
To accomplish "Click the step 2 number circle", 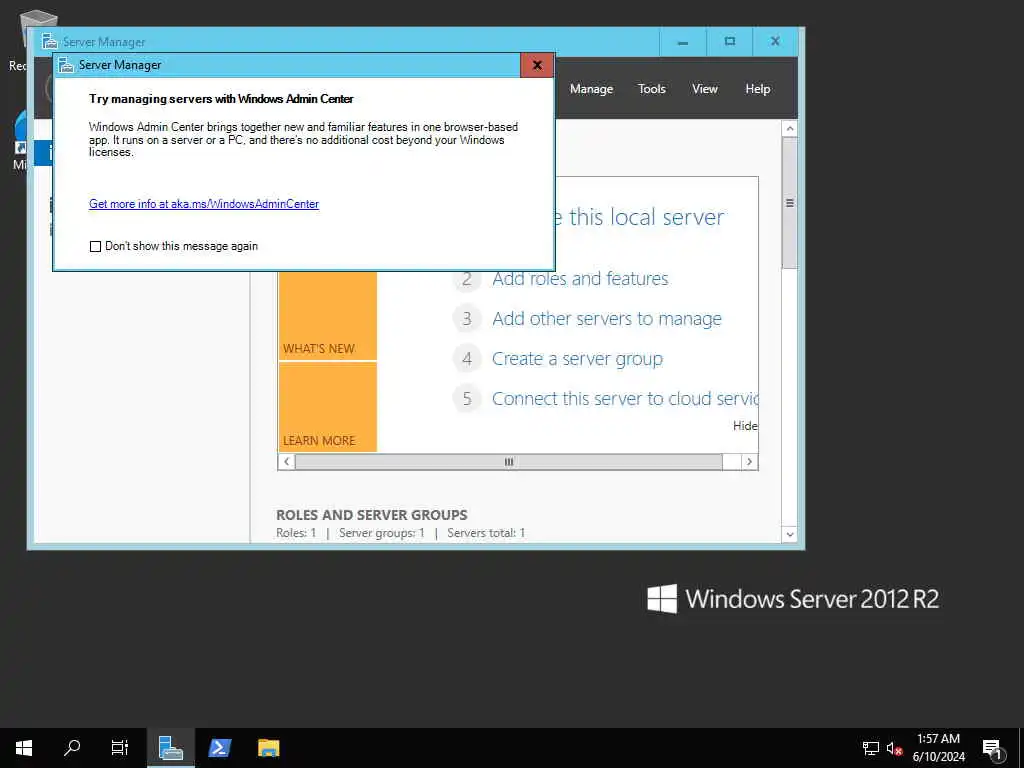I will coord(467,279).
